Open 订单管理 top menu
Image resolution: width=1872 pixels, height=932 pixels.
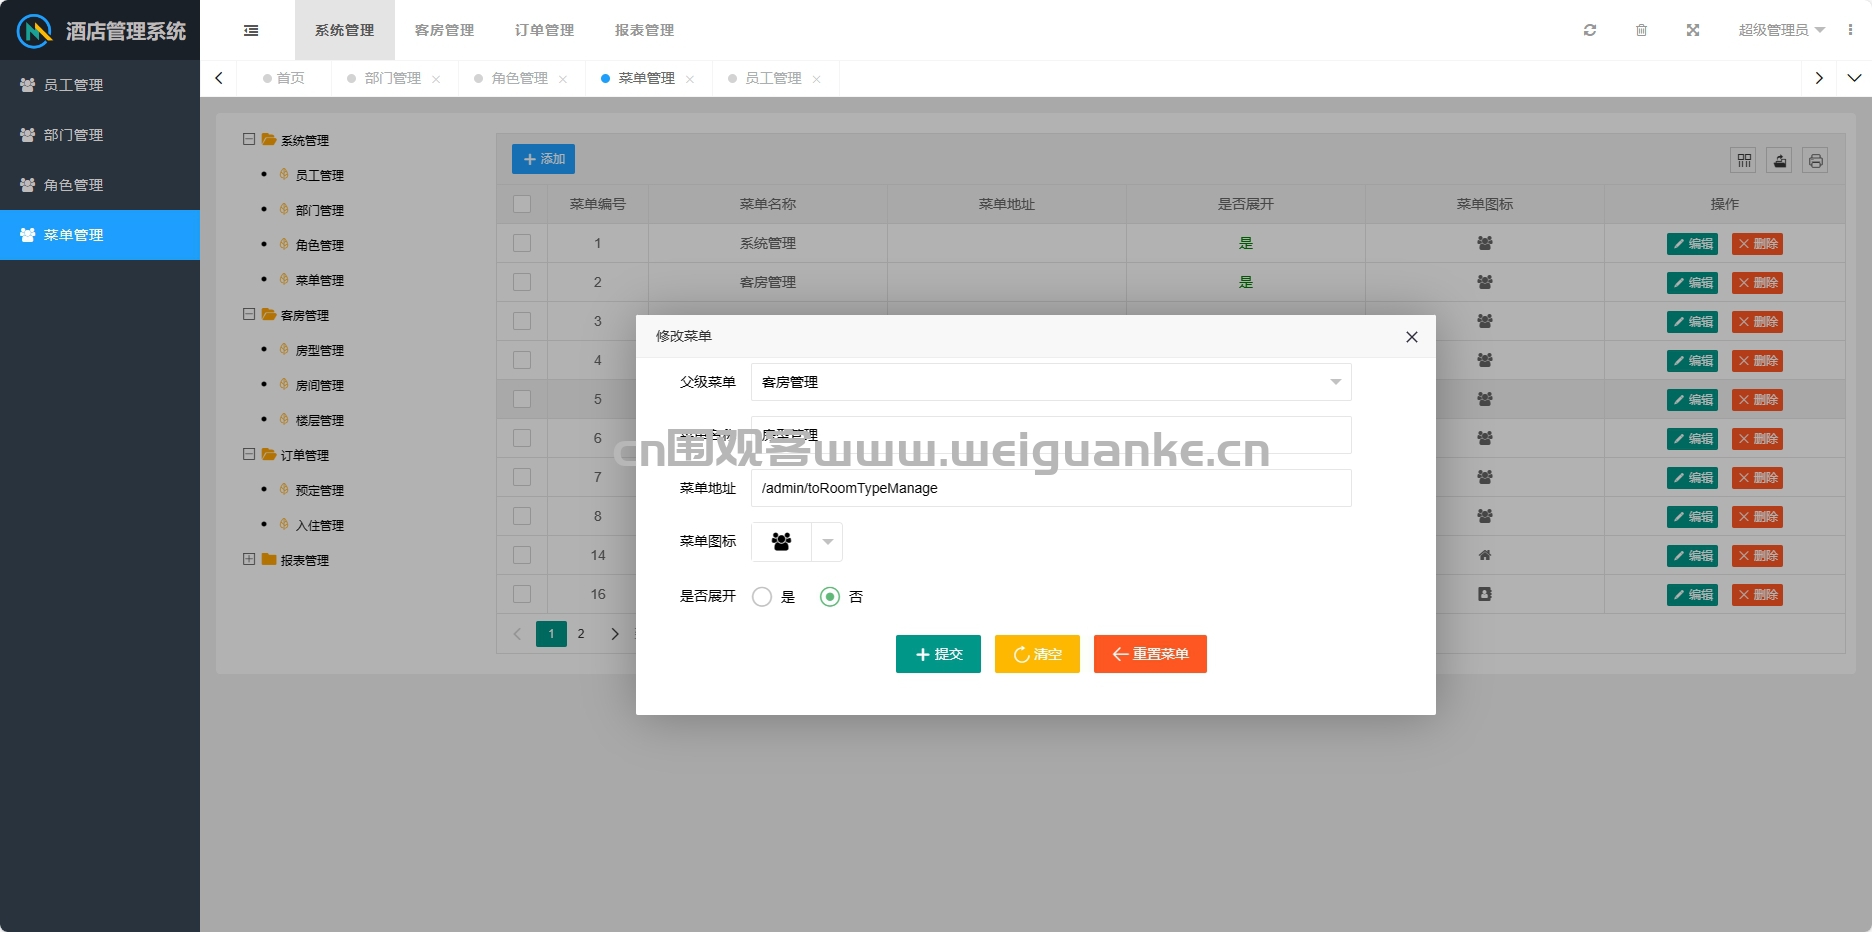[x=545, y=30]
